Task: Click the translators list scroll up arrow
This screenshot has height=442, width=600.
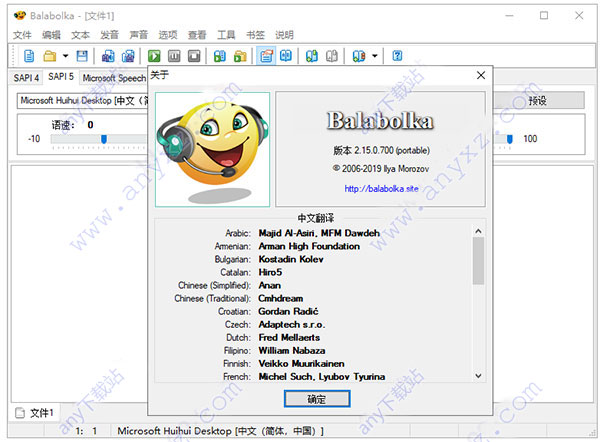Action: pyautogui.click(x=478, y=231)
